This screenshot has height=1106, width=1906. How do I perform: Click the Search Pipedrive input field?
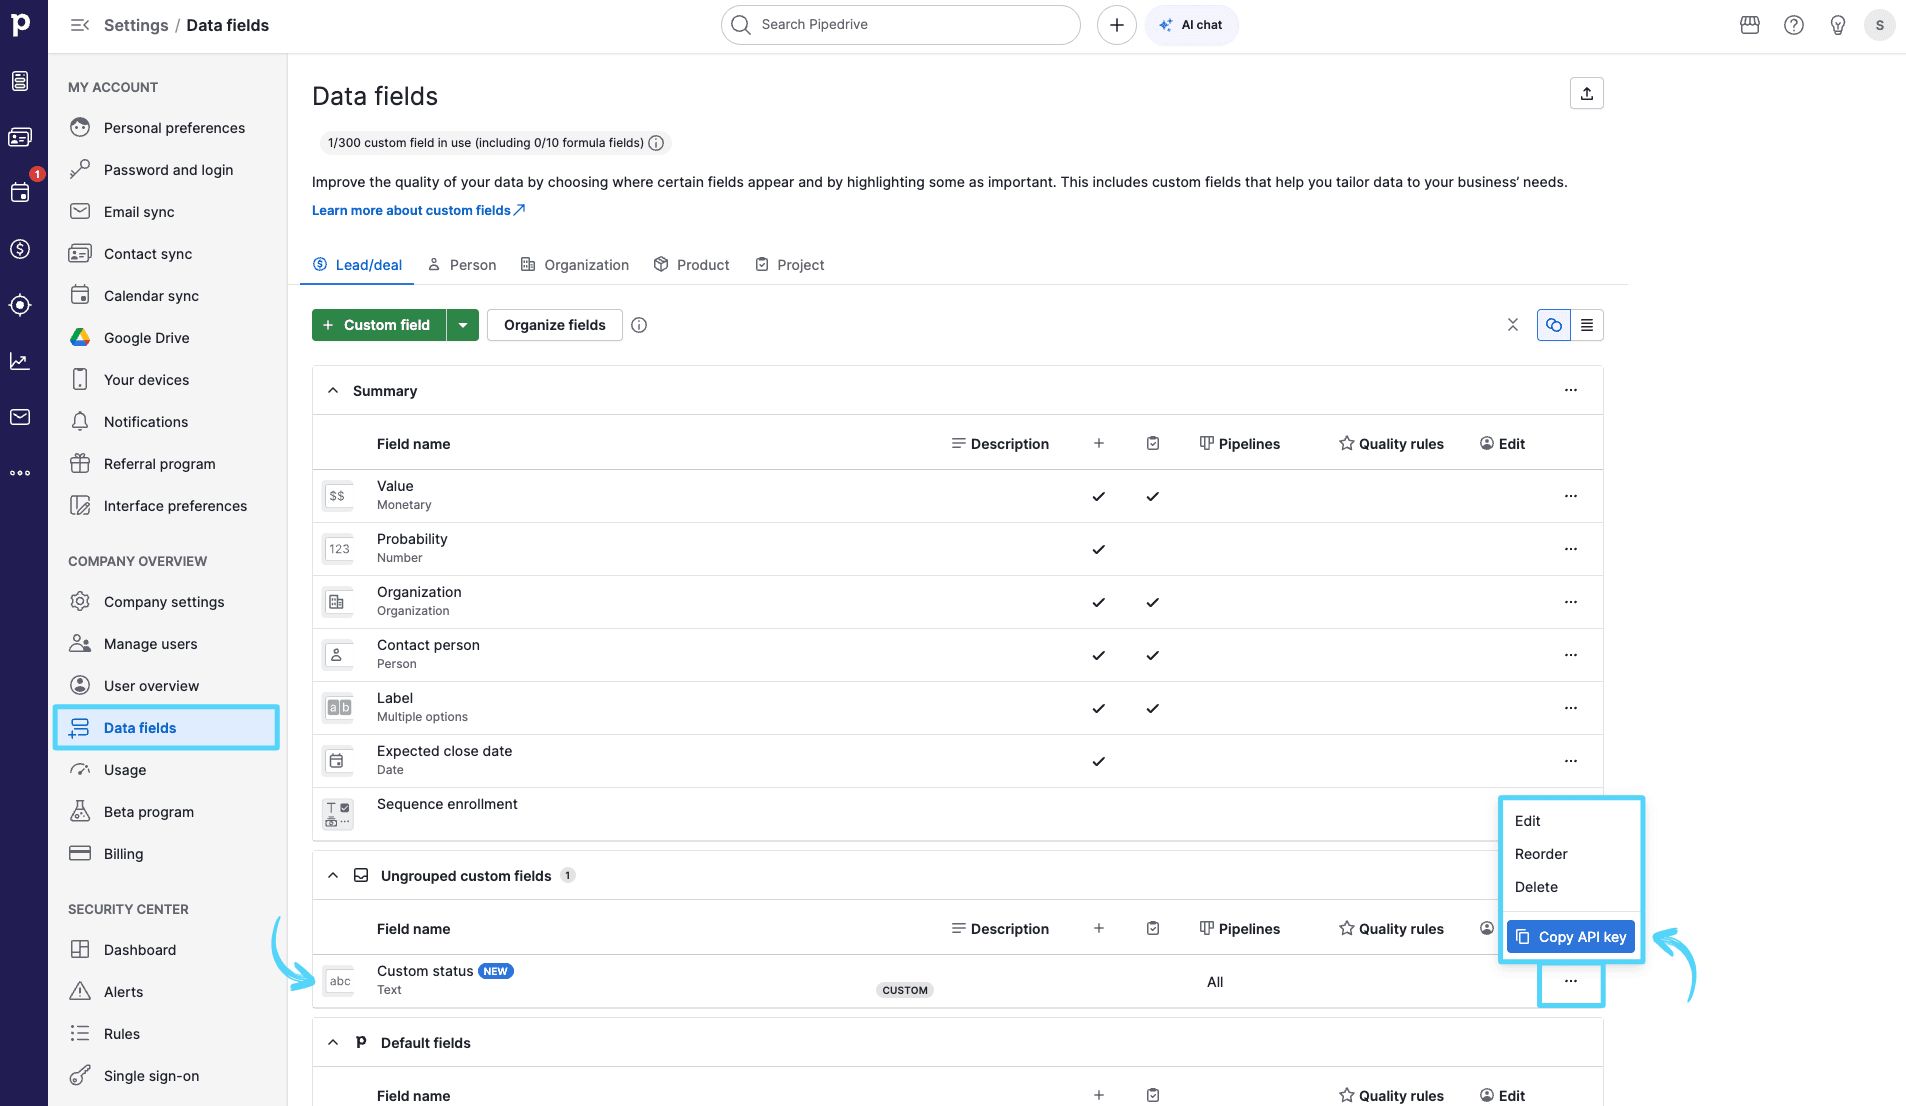pyautogui.click(x=900, y=25)
